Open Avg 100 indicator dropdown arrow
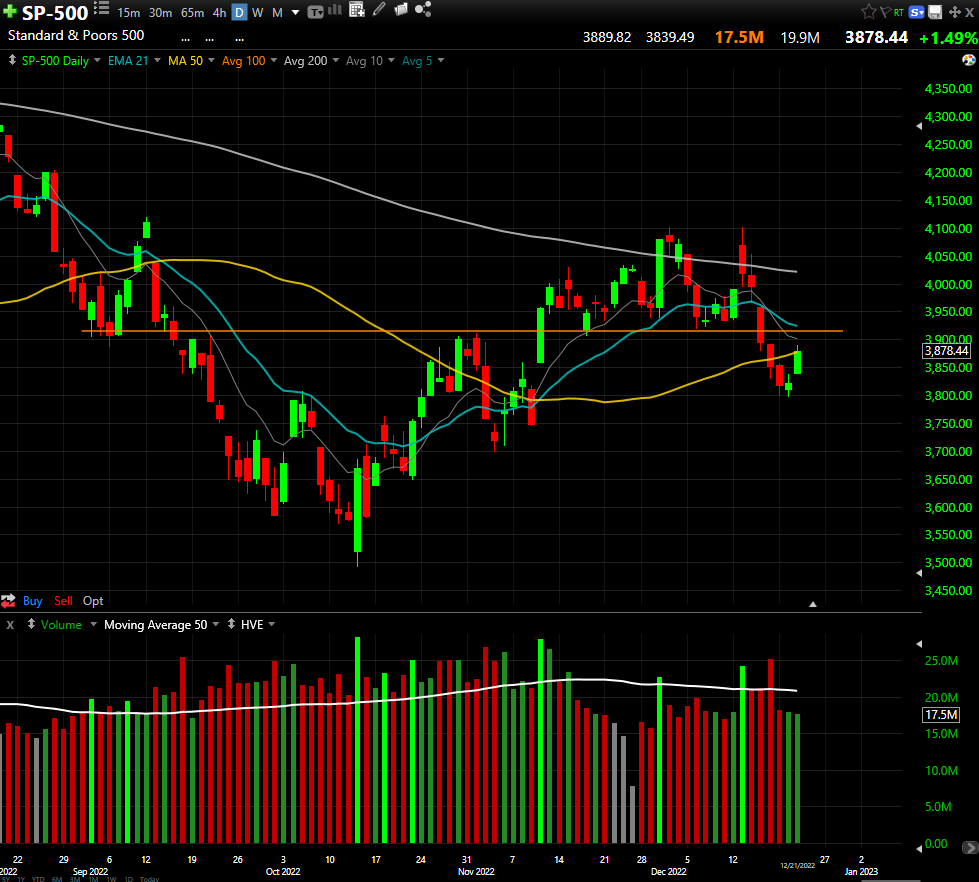This screenshot has width=979, height=882. point(273,60)
